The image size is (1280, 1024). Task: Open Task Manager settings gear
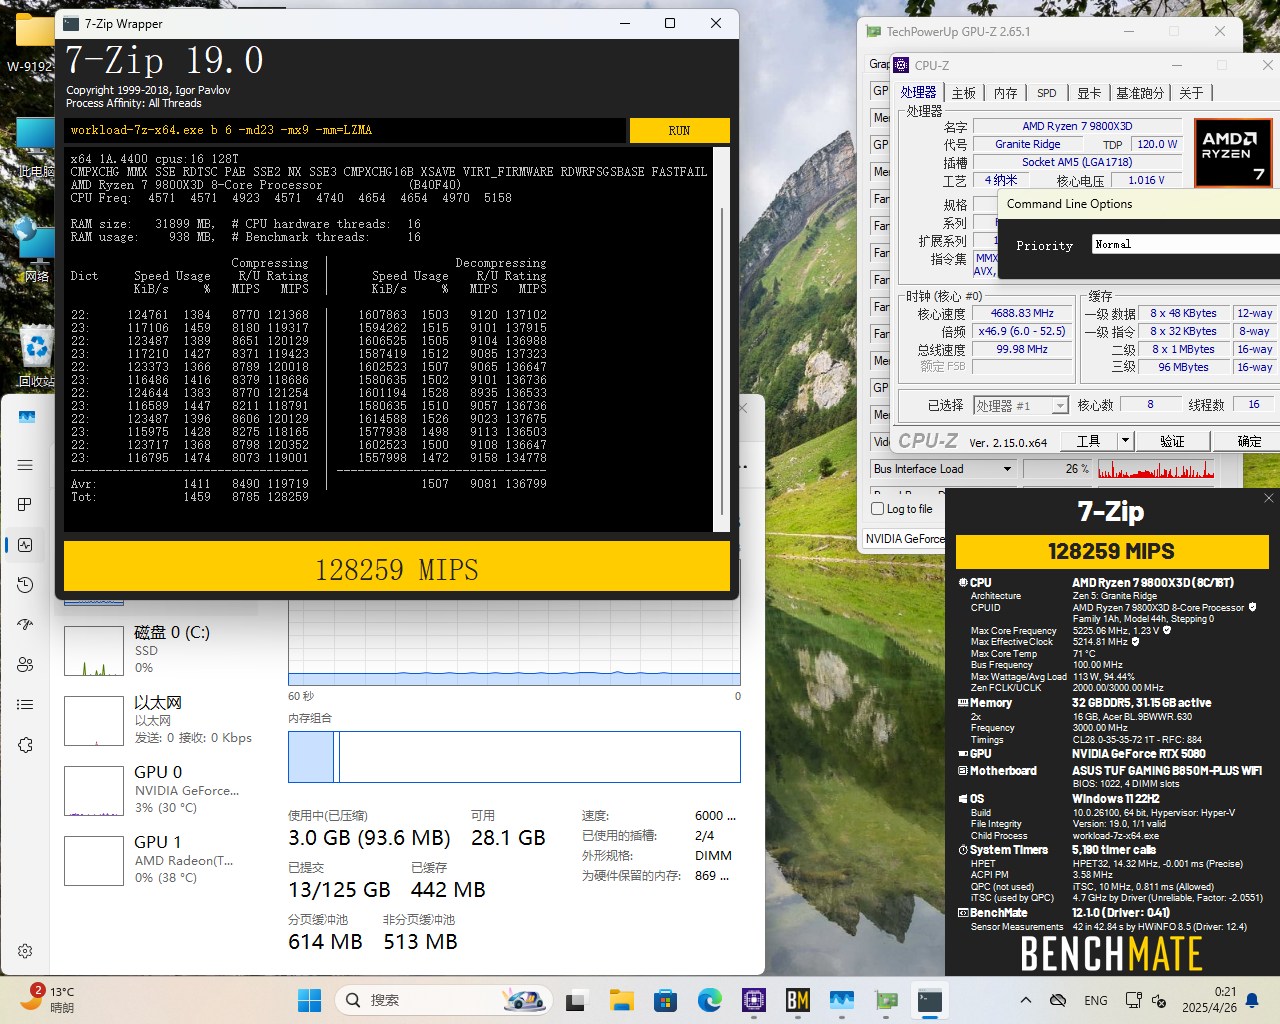(25, 951)
